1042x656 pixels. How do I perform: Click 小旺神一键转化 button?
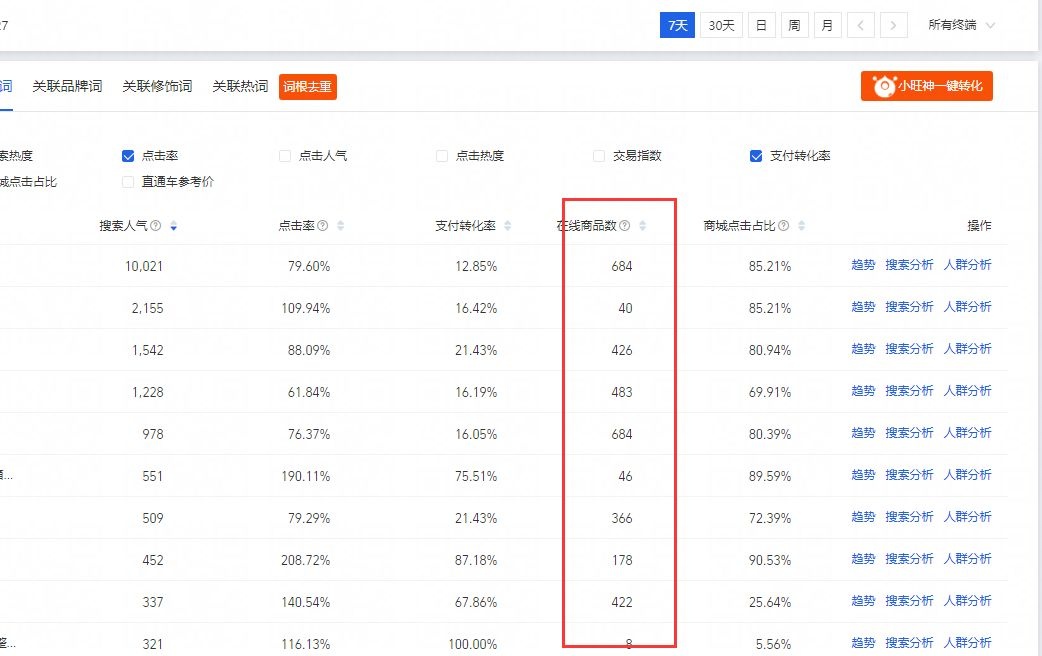(926, 86)
